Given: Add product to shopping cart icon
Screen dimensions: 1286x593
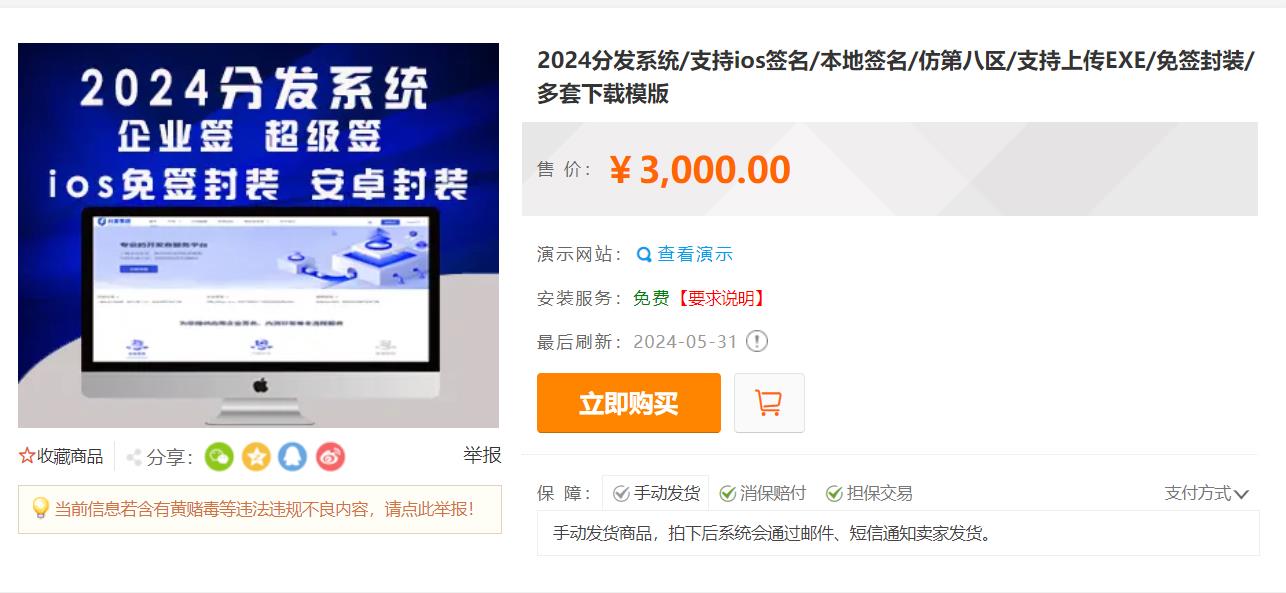Looking at the screenshot, I should point(769,403).
